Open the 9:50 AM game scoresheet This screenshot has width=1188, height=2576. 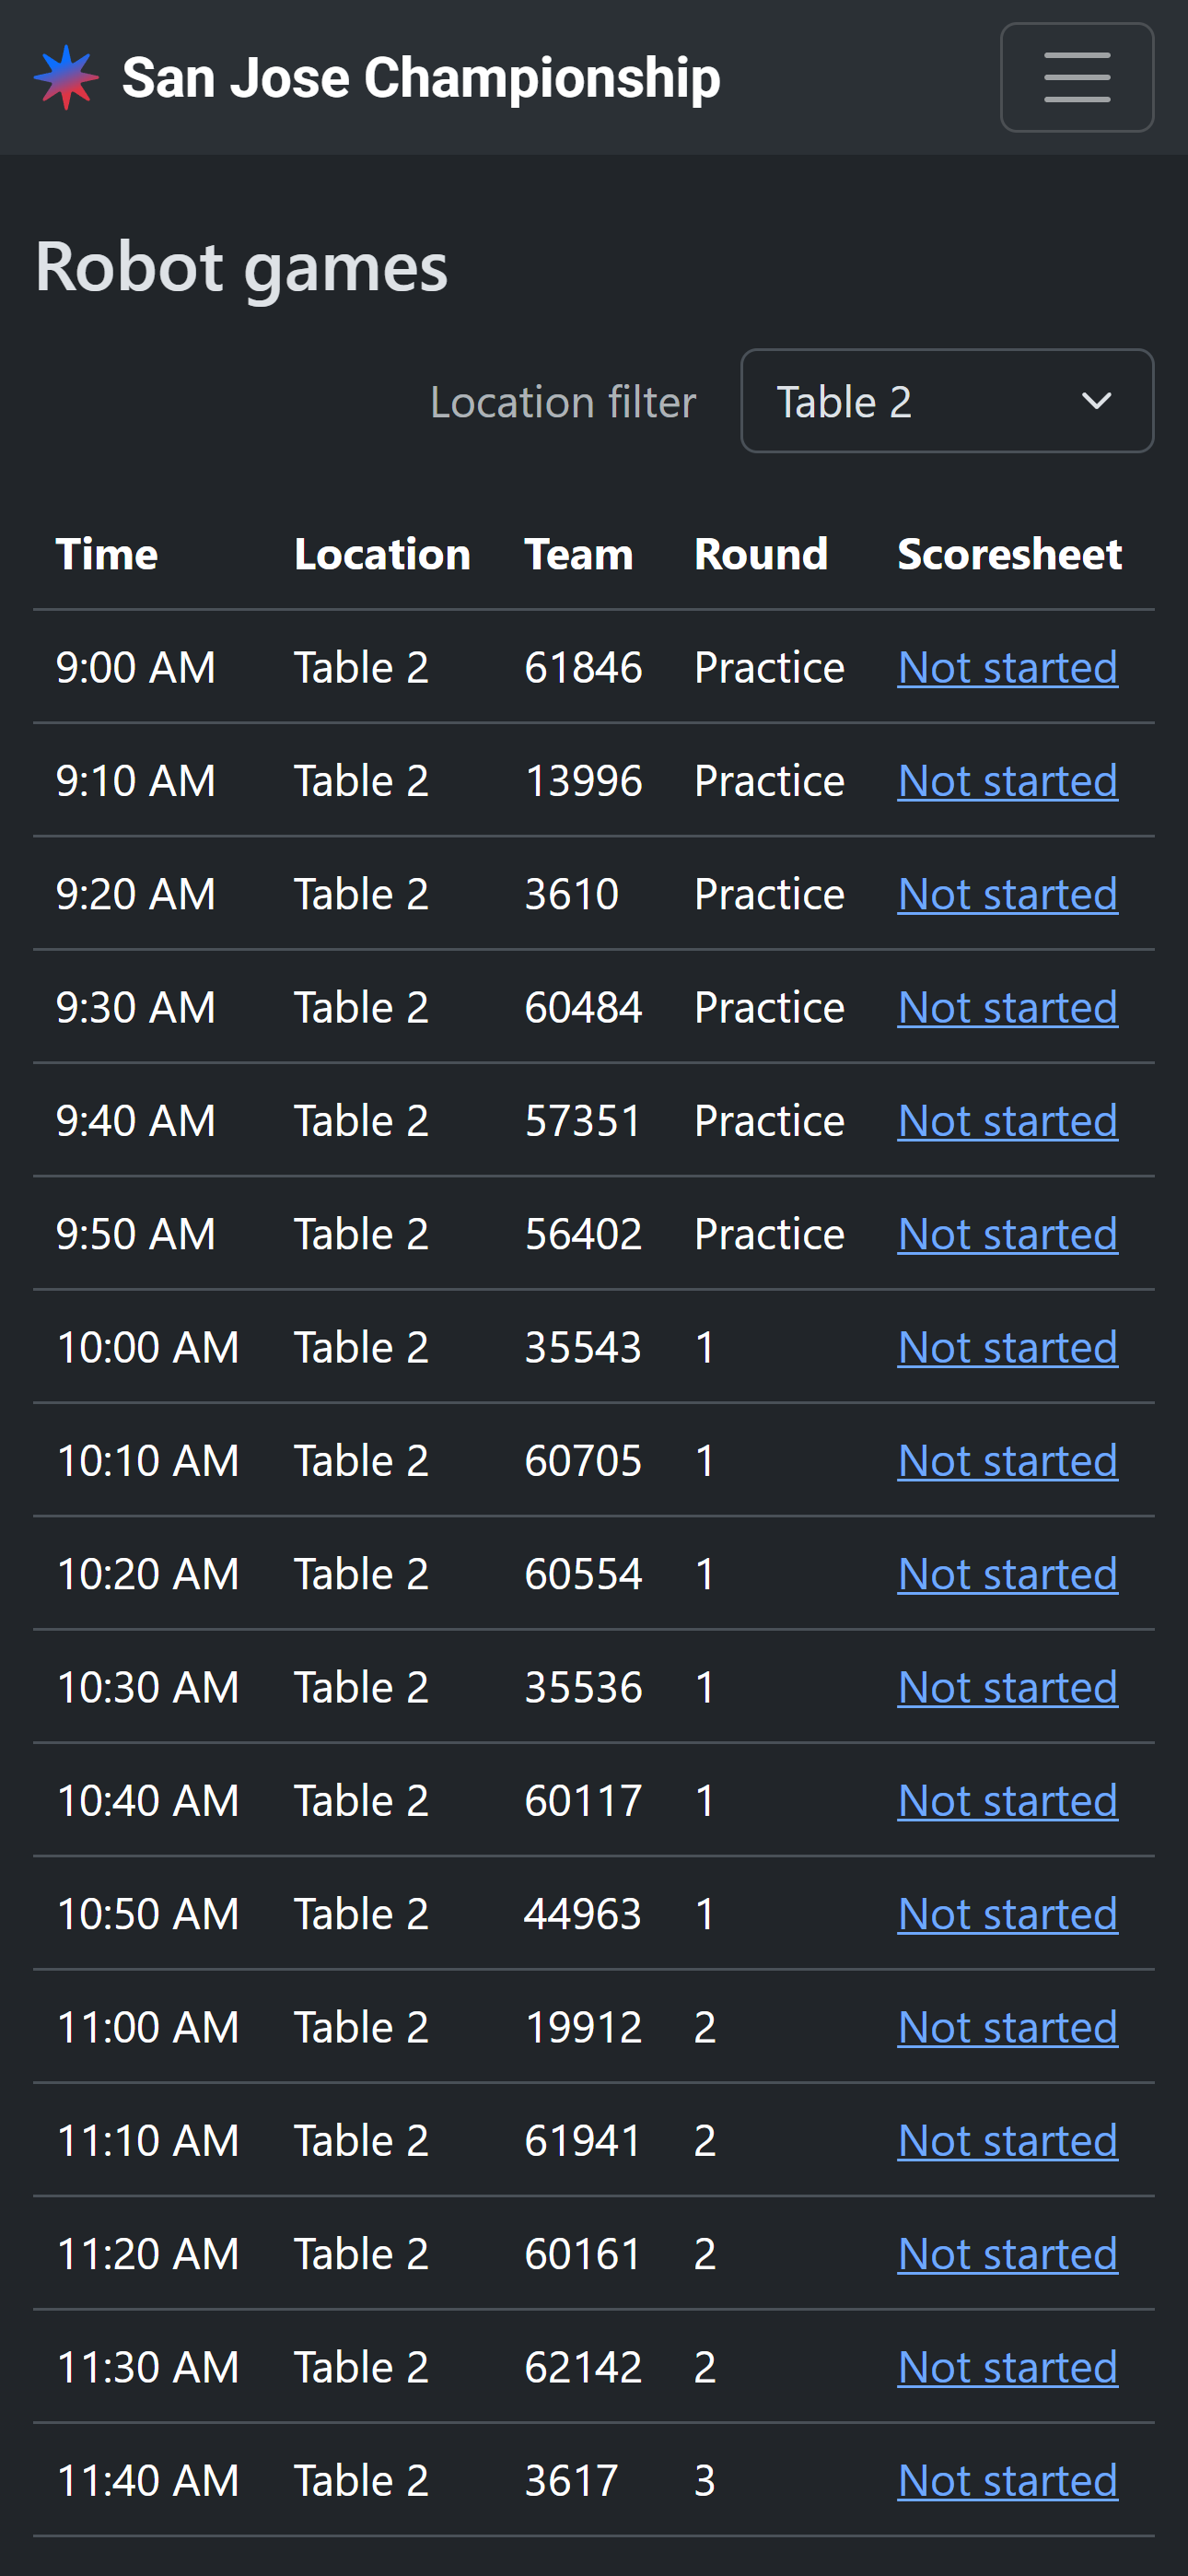point(1007,1234)
